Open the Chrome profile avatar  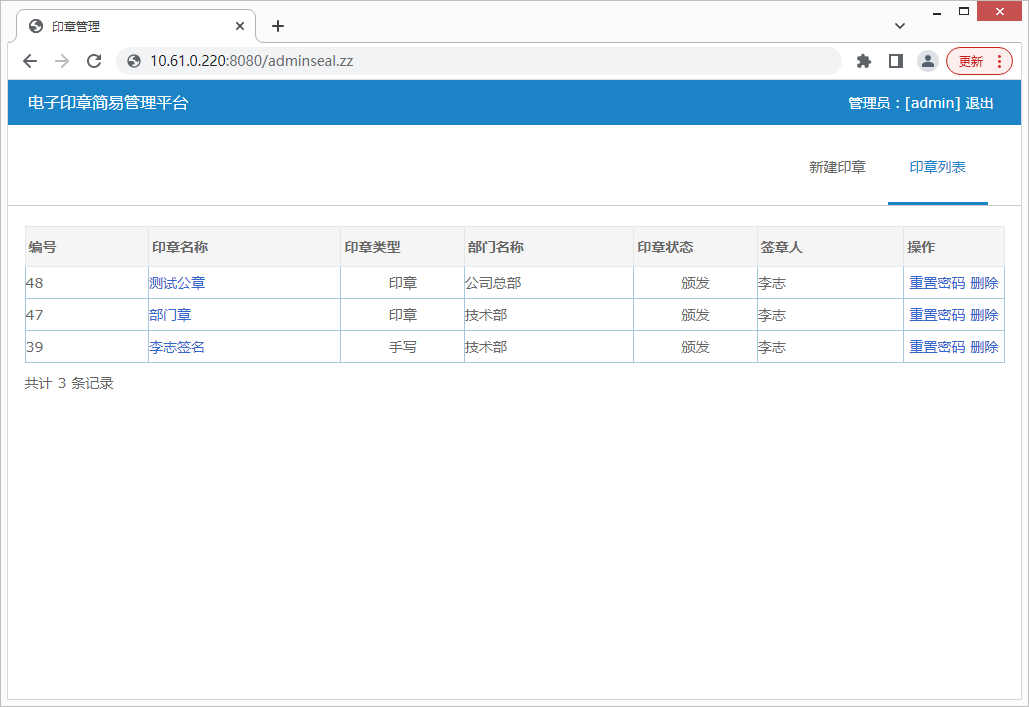coord(928,61)
